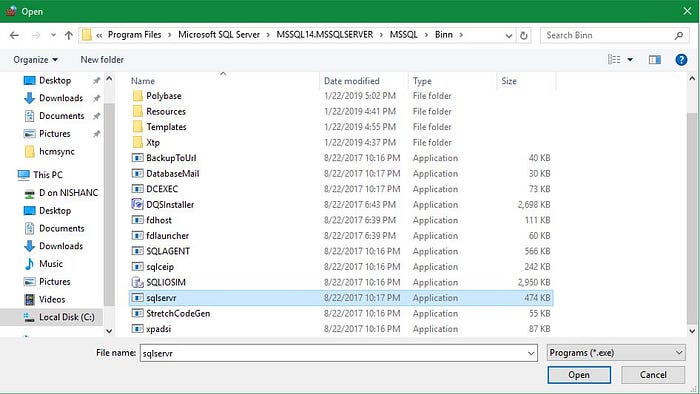Select the SQLIOSIM application icon
Screen dimensions: 700x394
pos(138,282)
